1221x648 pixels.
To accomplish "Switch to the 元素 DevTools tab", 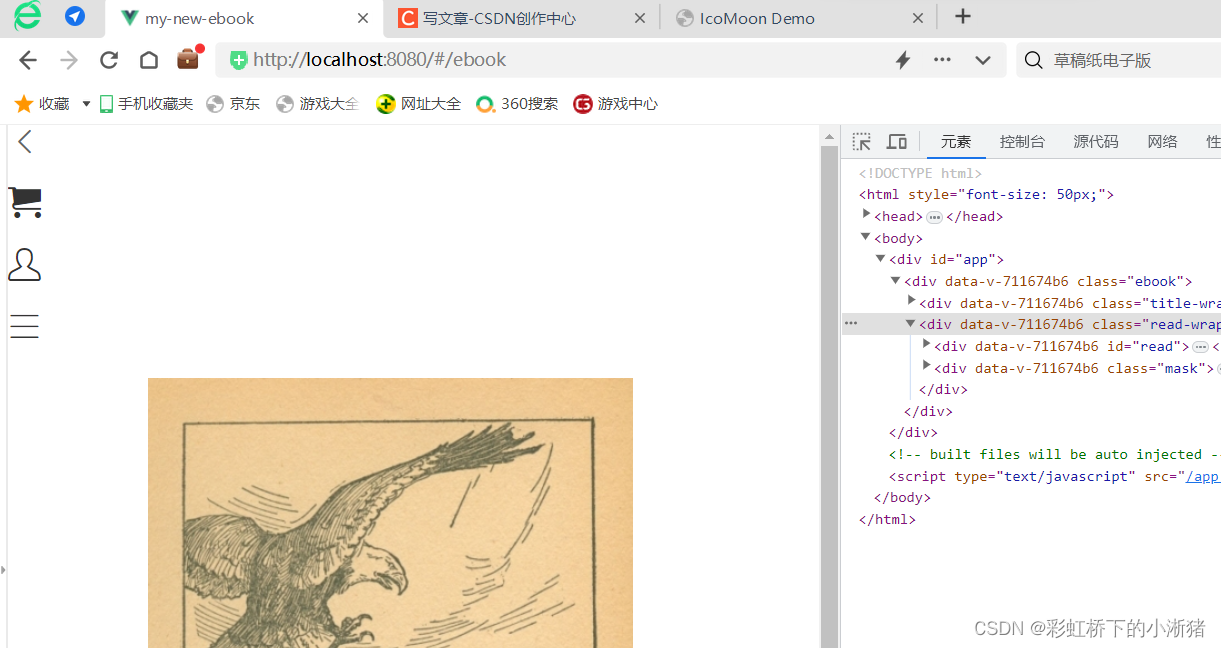I will (x=956, y=142).
